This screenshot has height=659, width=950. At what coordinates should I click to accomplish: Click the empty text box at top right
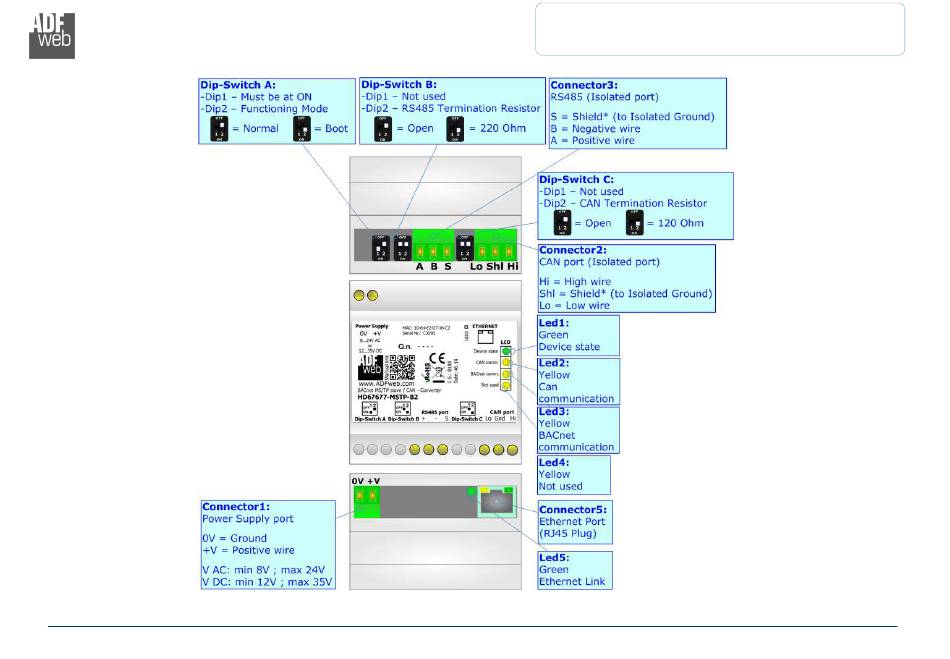coord(719,29)
